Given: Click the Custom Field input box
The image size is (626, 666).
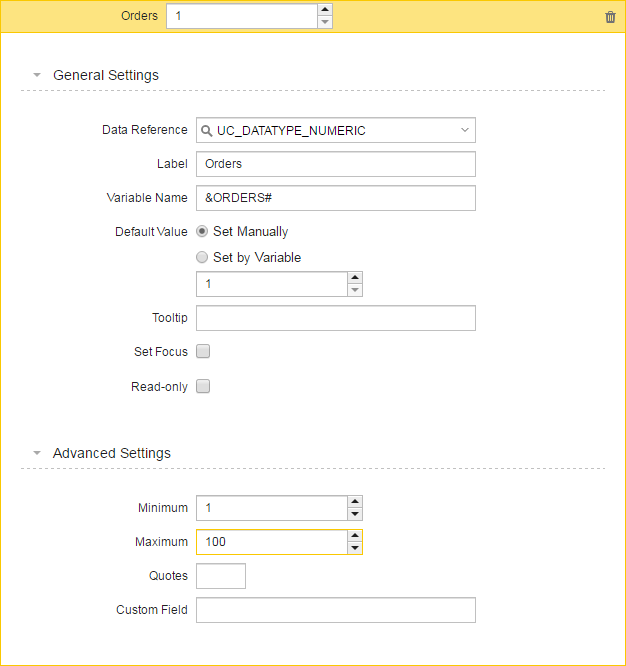Looking at the screenshot, I should (x=336, y=610).
